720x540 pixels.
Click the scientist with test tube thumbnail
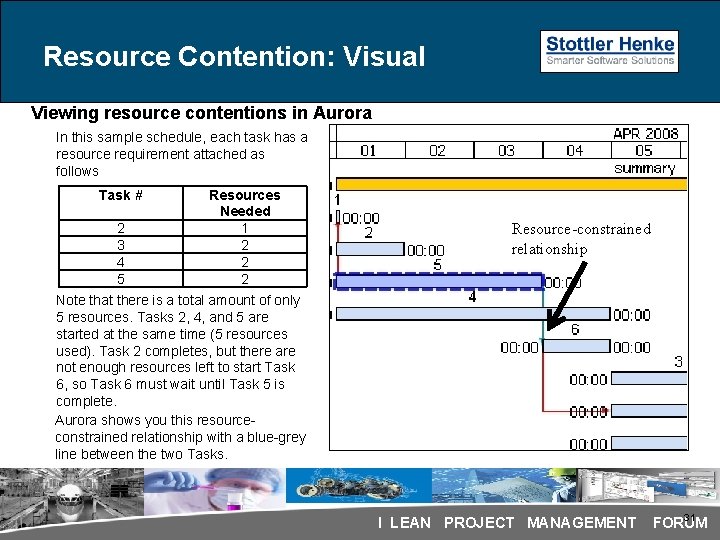214,491
